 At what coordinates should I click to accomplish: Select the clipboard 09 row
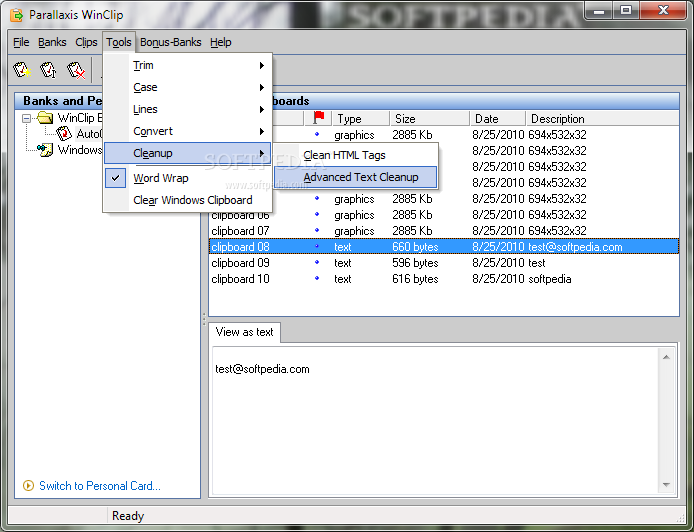coord(443,262)
